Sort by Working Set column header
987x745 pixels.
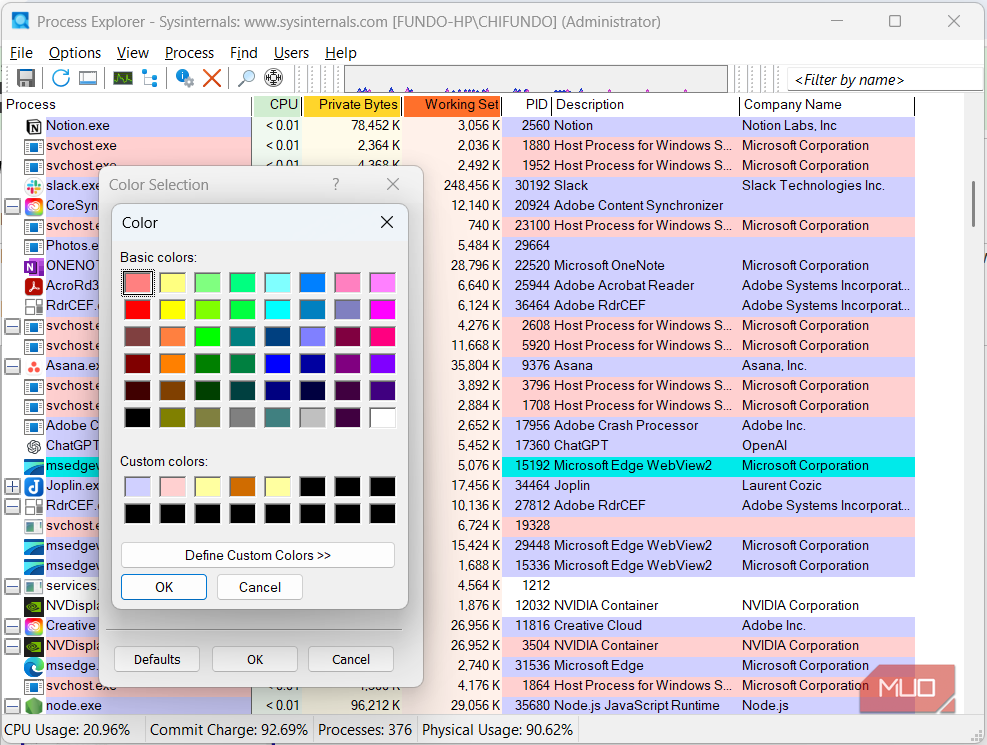click(452, 105)
